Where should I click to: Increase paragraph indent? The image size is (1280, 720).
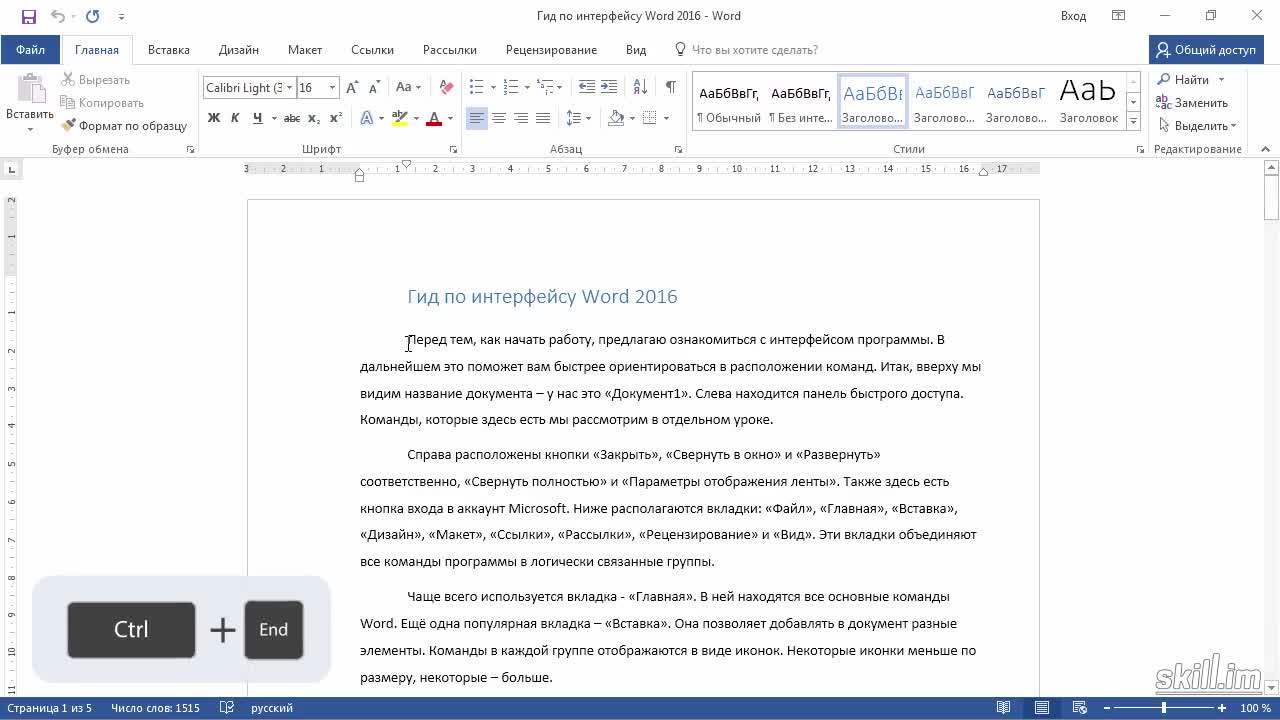[609, 88]
